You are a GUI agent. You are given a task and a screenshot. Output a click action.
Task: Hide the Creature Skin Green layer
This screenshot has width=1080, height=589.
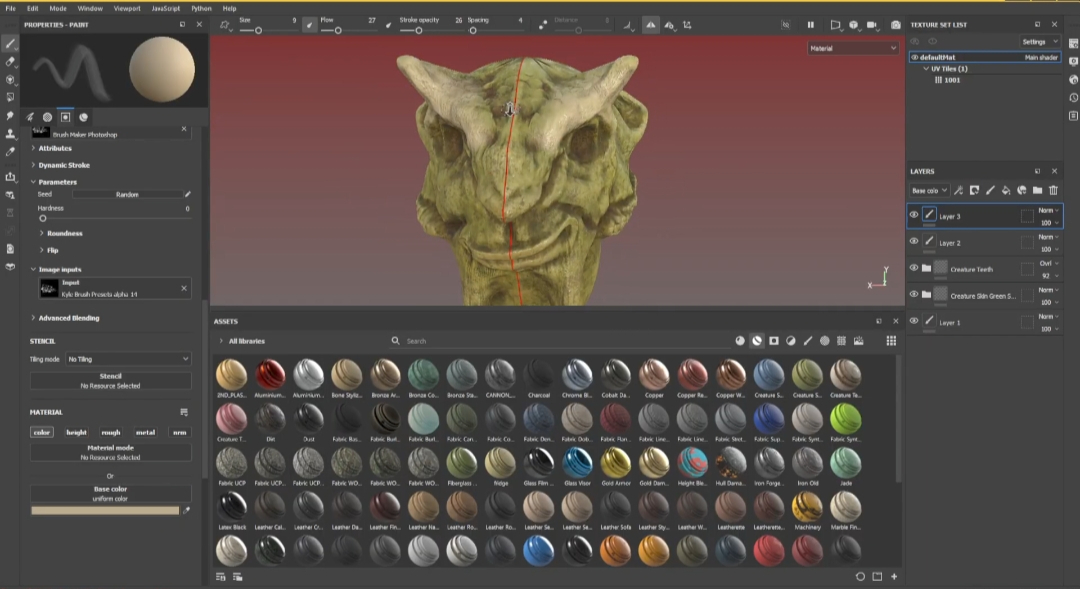914,294
